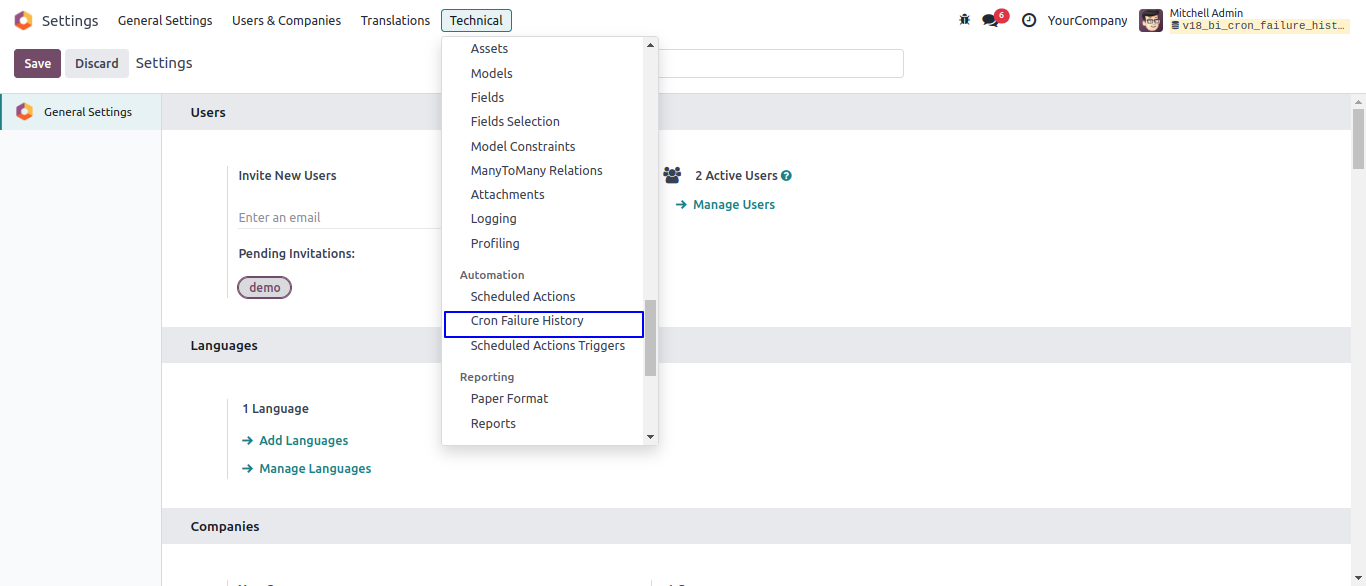Screen dimensions: 1366x586
Task: Follow the Manage Users link
Action: pos(733,205)
